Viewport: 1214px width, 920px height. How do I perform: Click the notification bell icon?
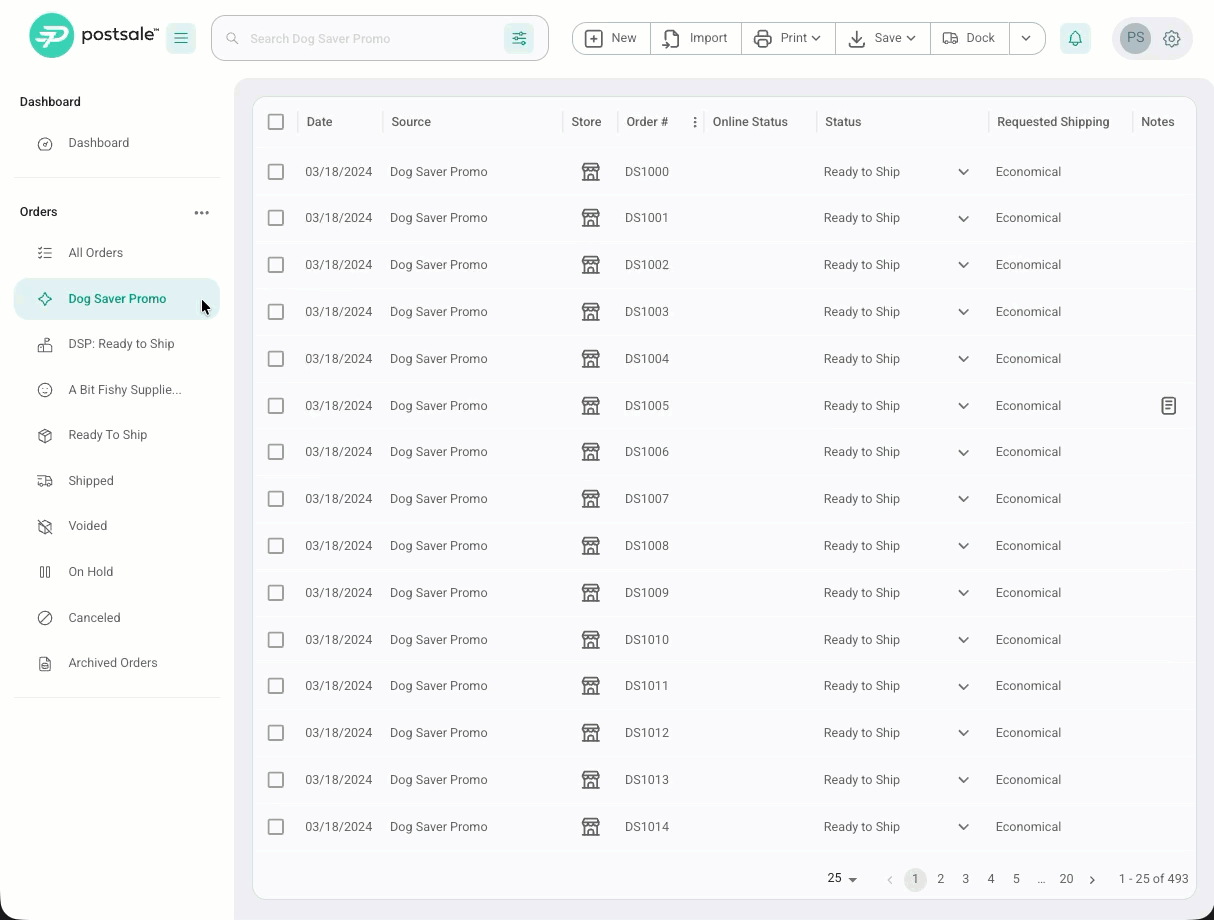1075,38
